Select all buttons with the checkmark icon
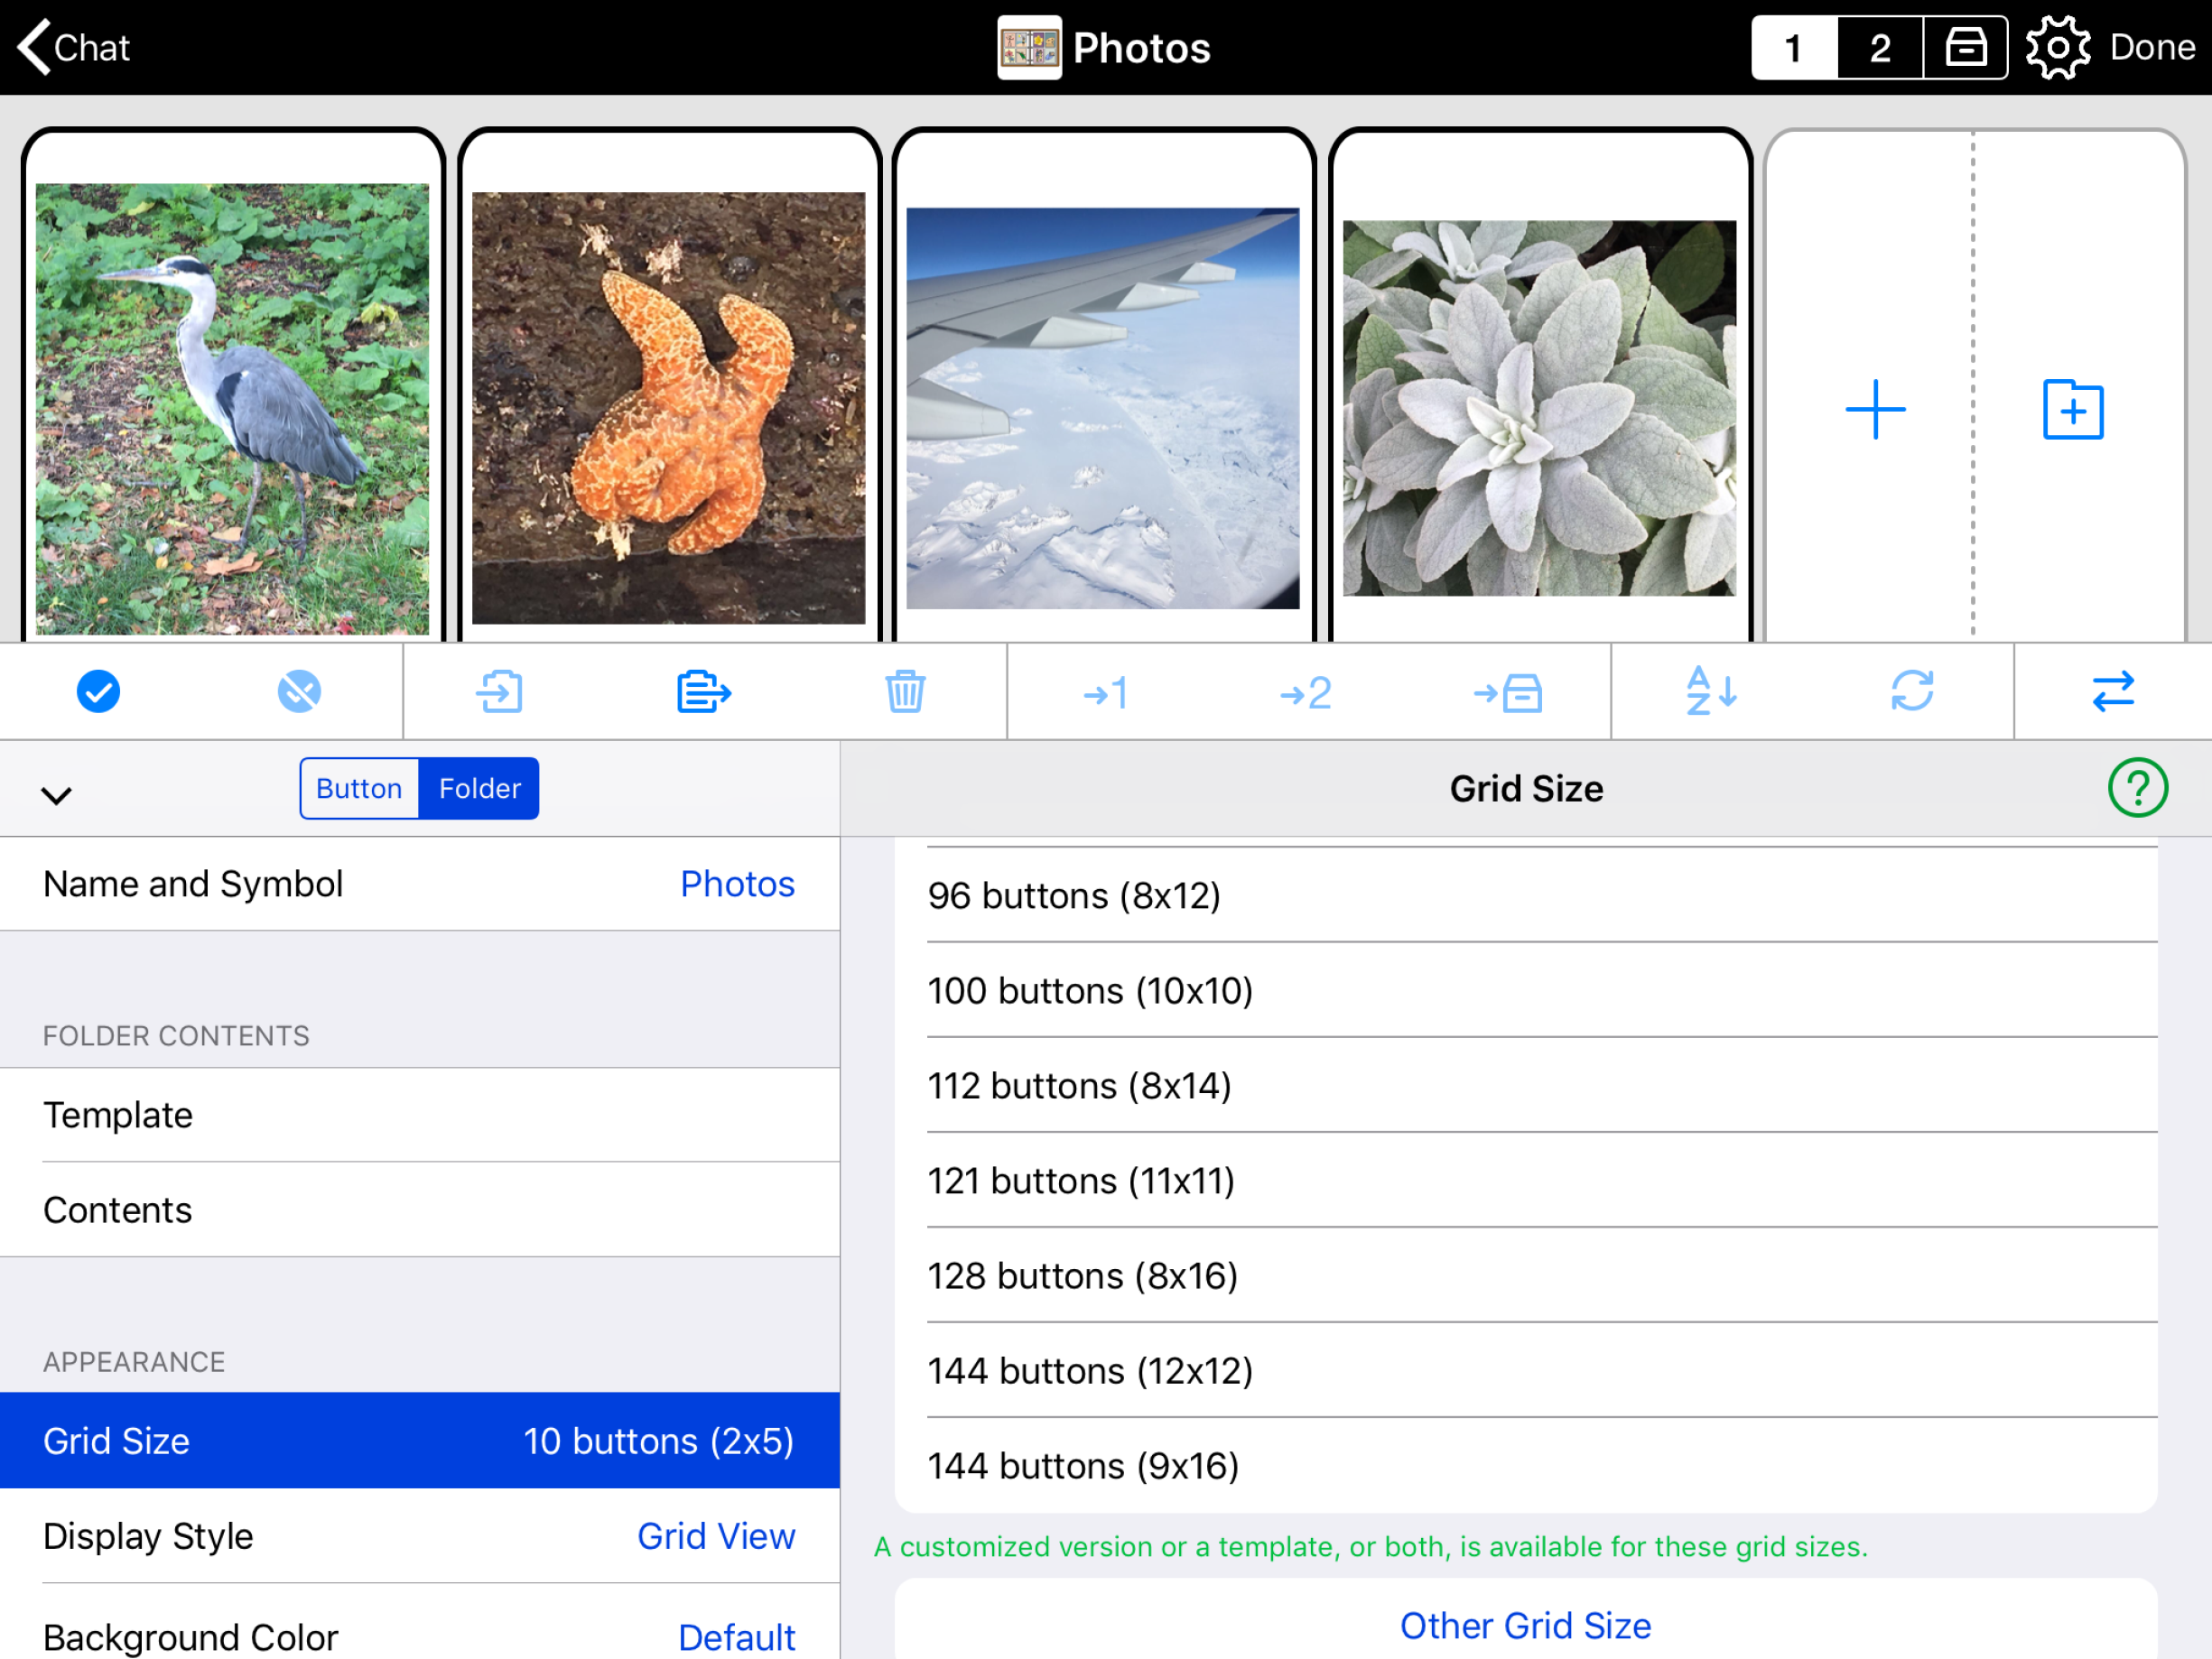This screenshot has height=1659, width=2212. [x=98, y=691]
